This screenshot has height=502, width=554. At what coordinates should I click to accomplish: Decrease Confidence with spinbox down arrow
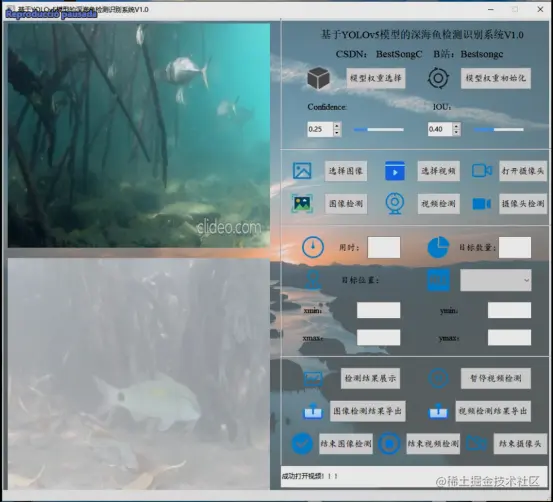(337, 133)
